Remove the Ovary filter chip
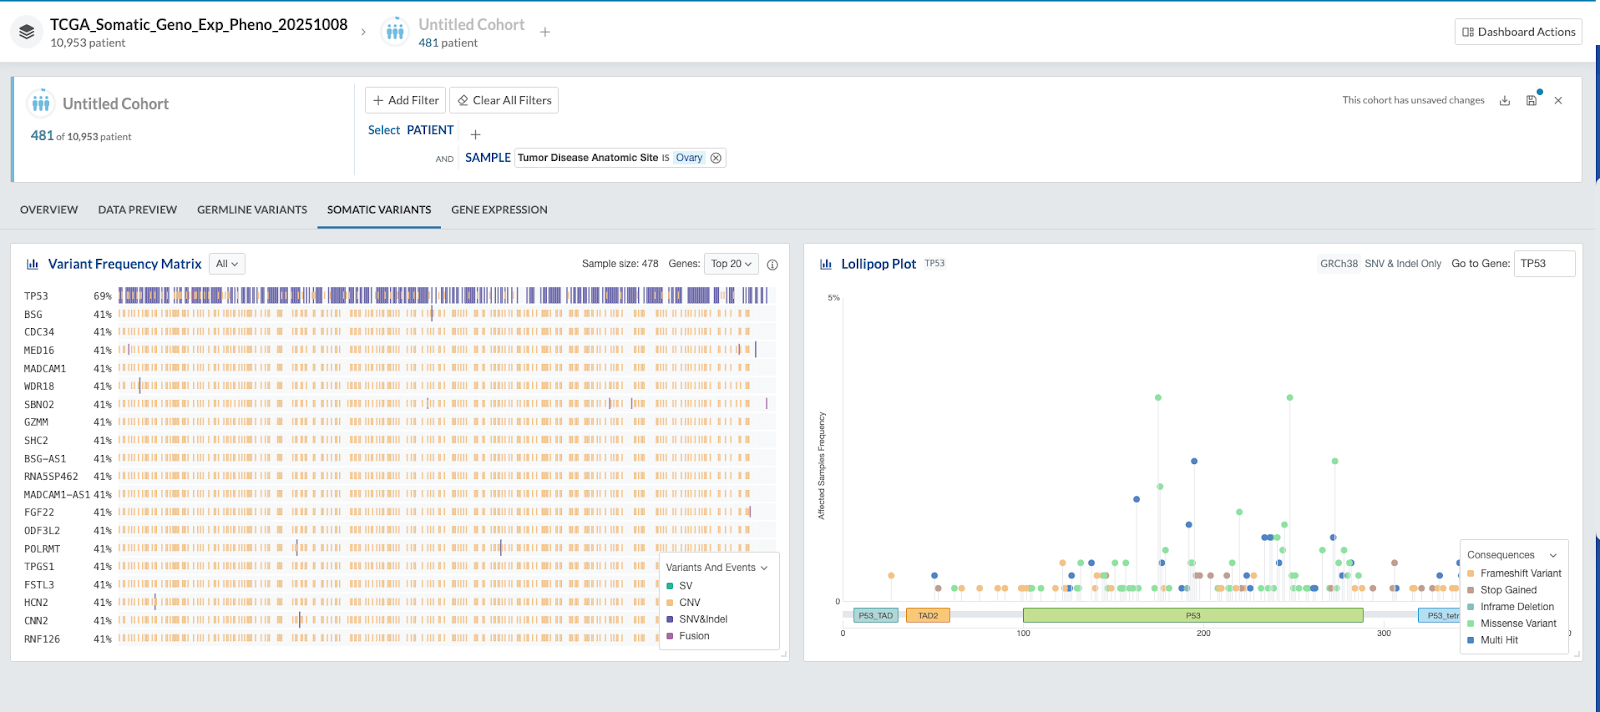Viewport: 1600px width, 712px height. pos(716,158)
